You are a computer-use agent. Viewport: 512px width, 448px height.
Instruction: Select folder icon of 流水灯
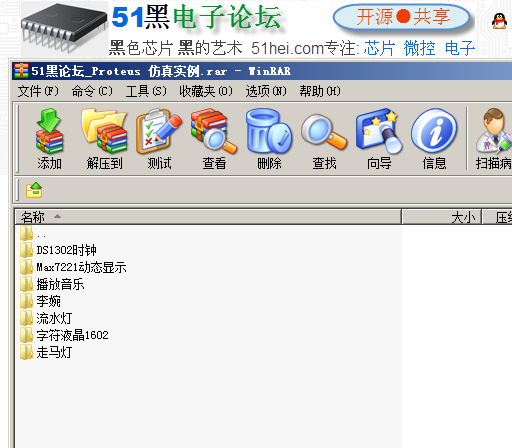tap(26, 318)
